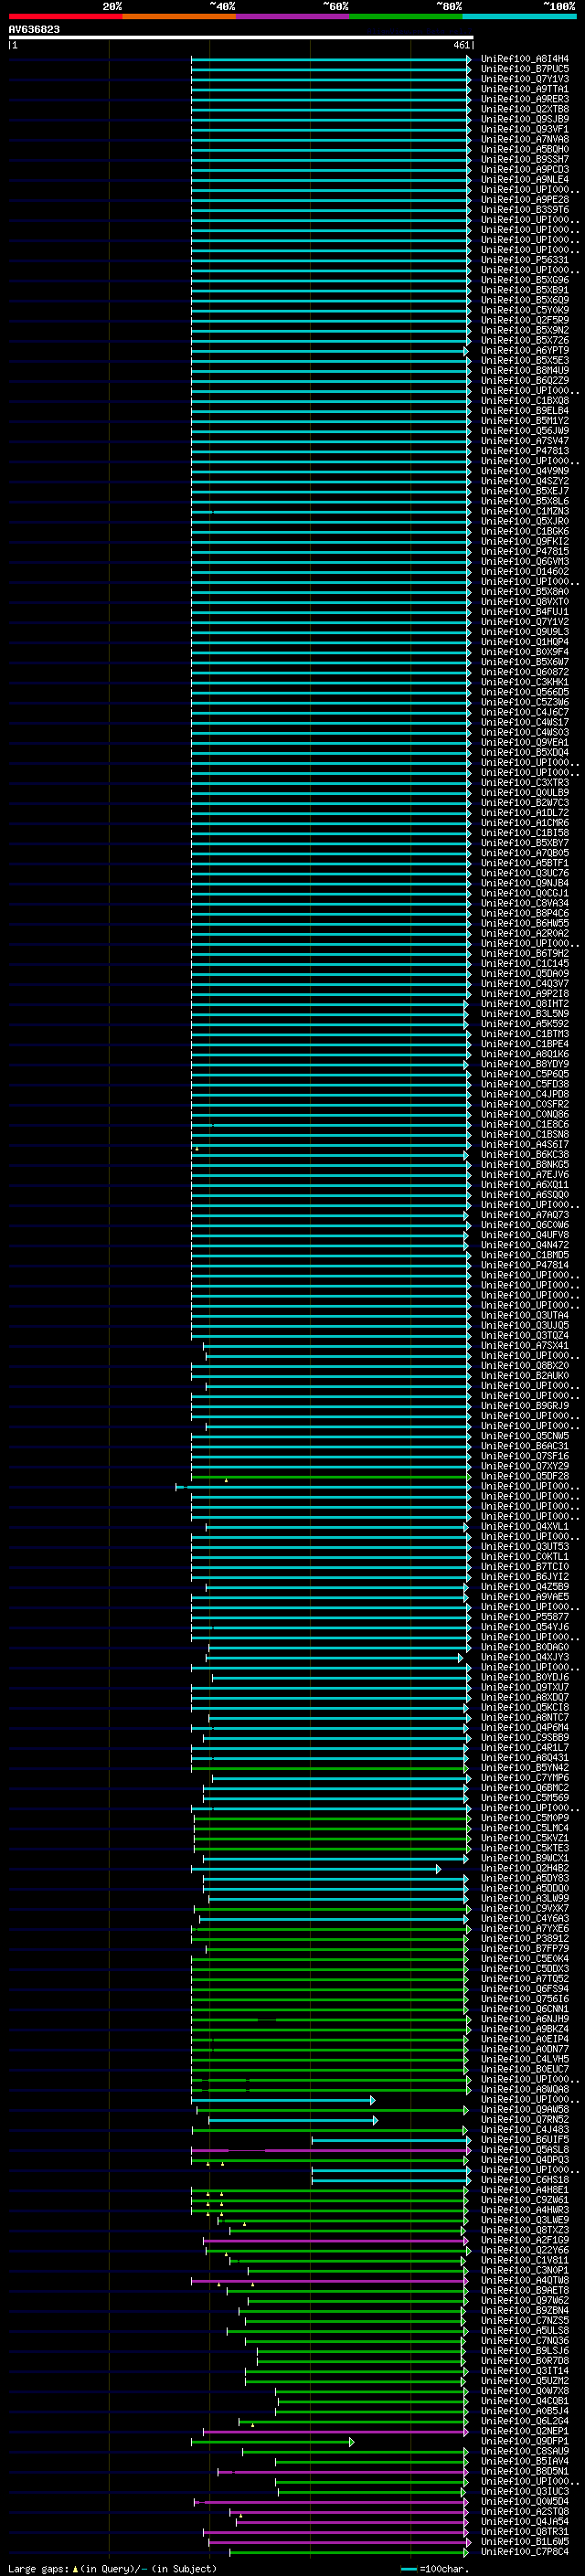Select hit label UniRef100_Q56JW9

(525, 431)
